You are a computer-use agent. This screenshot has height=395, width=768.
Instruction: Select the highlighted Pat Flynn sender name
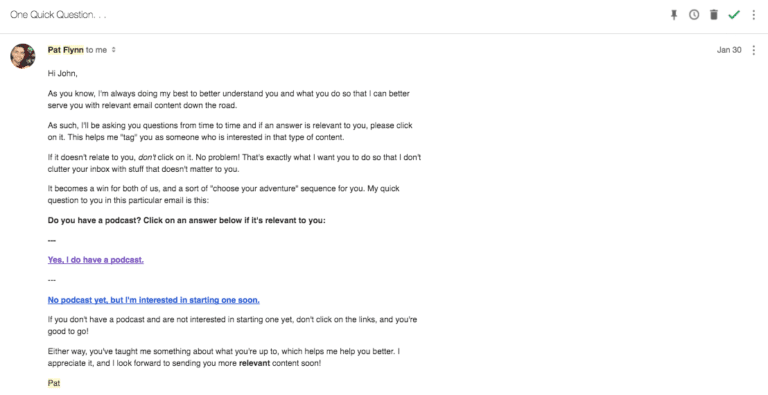point(66,50)
